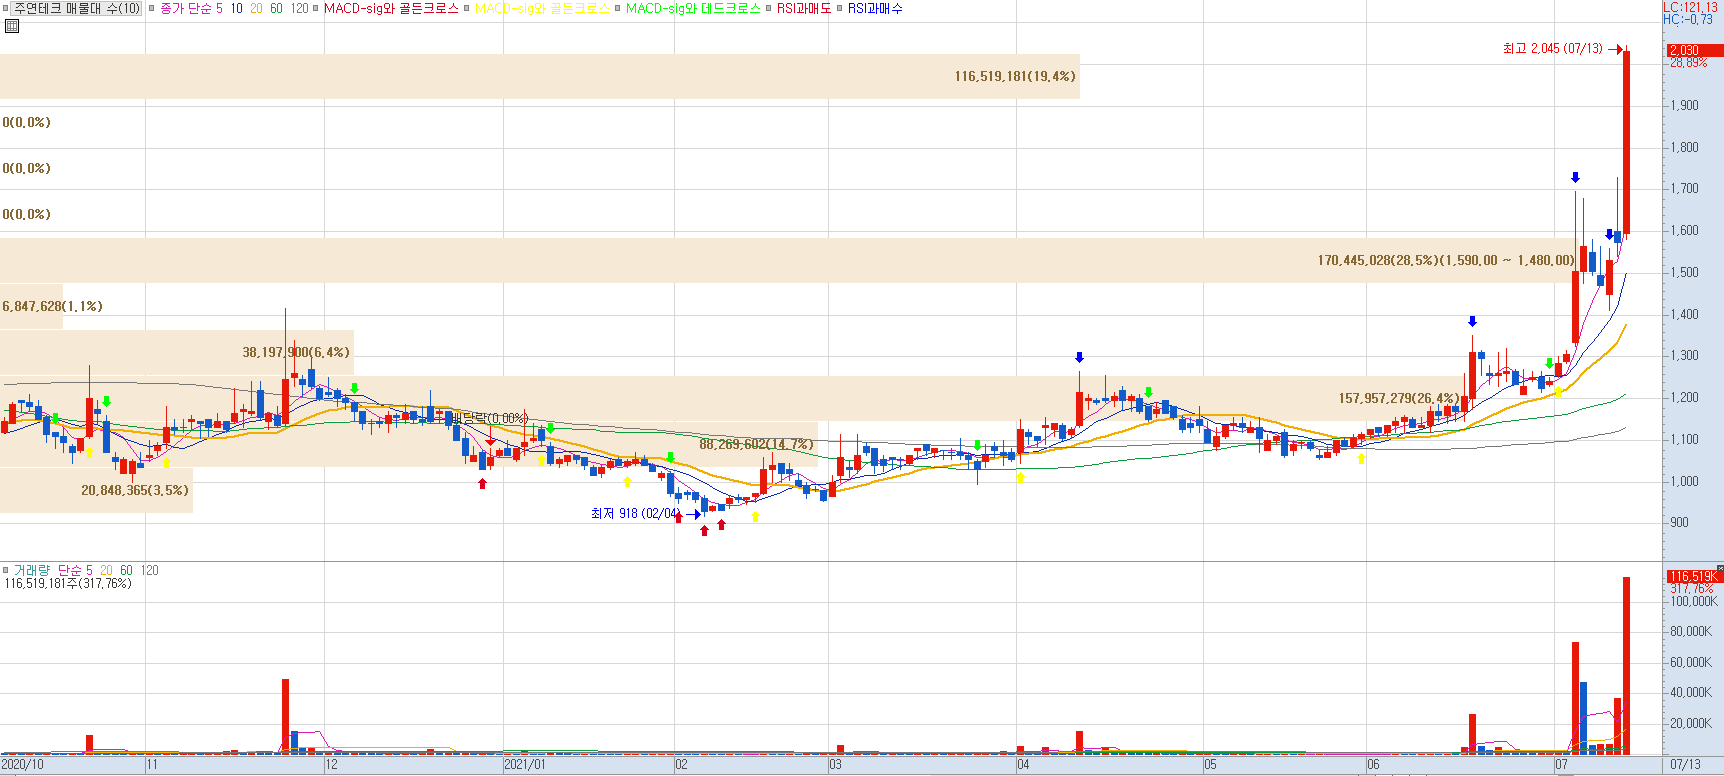Click the volume 20-period average label

[x=106, y=570]
